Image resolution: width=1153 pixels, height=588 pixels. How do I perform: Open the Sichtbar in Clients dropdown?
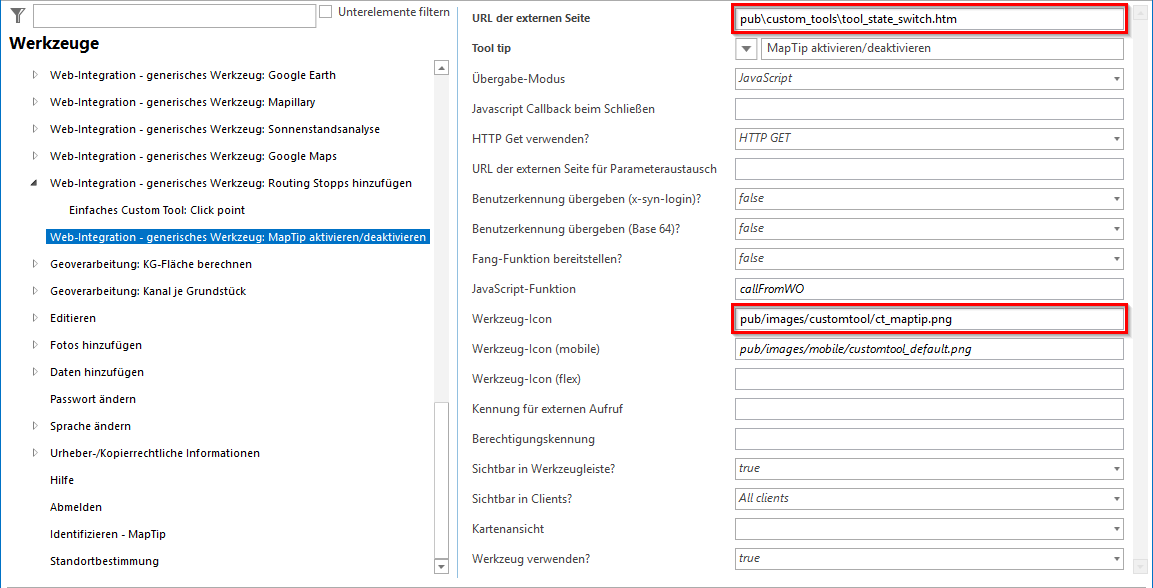1115,498
